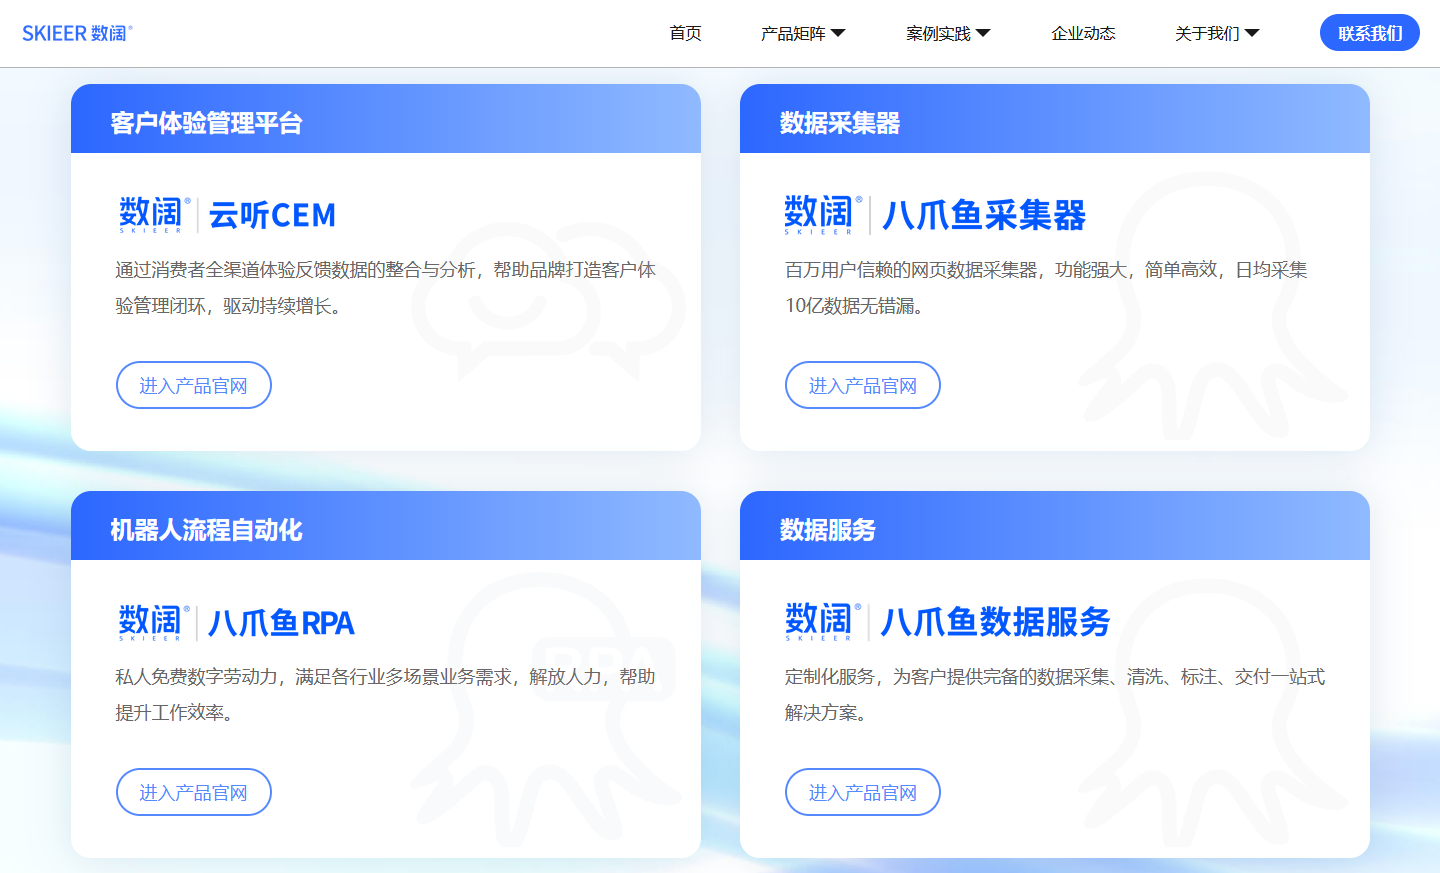Viewport: 1440px width, 873px height.
Task: Go to 企业动态 page
Action: click(1083, 33)
